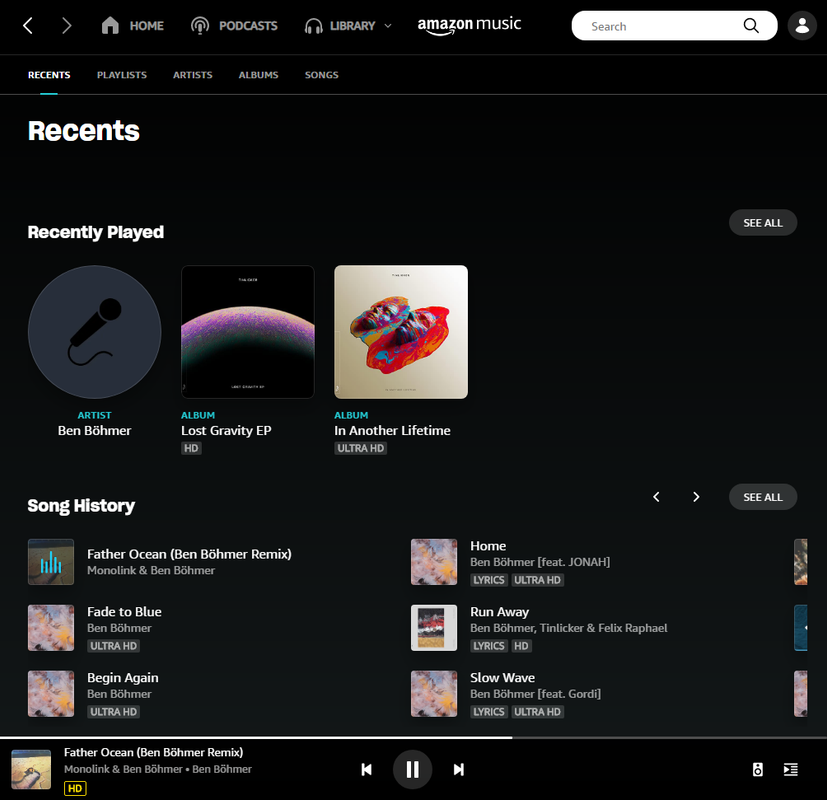This screenshot has height=800, width=827.
Task: Open artist Ben Böhmer, Tinlicker & Felix Raphael
Action: point(569,628)
